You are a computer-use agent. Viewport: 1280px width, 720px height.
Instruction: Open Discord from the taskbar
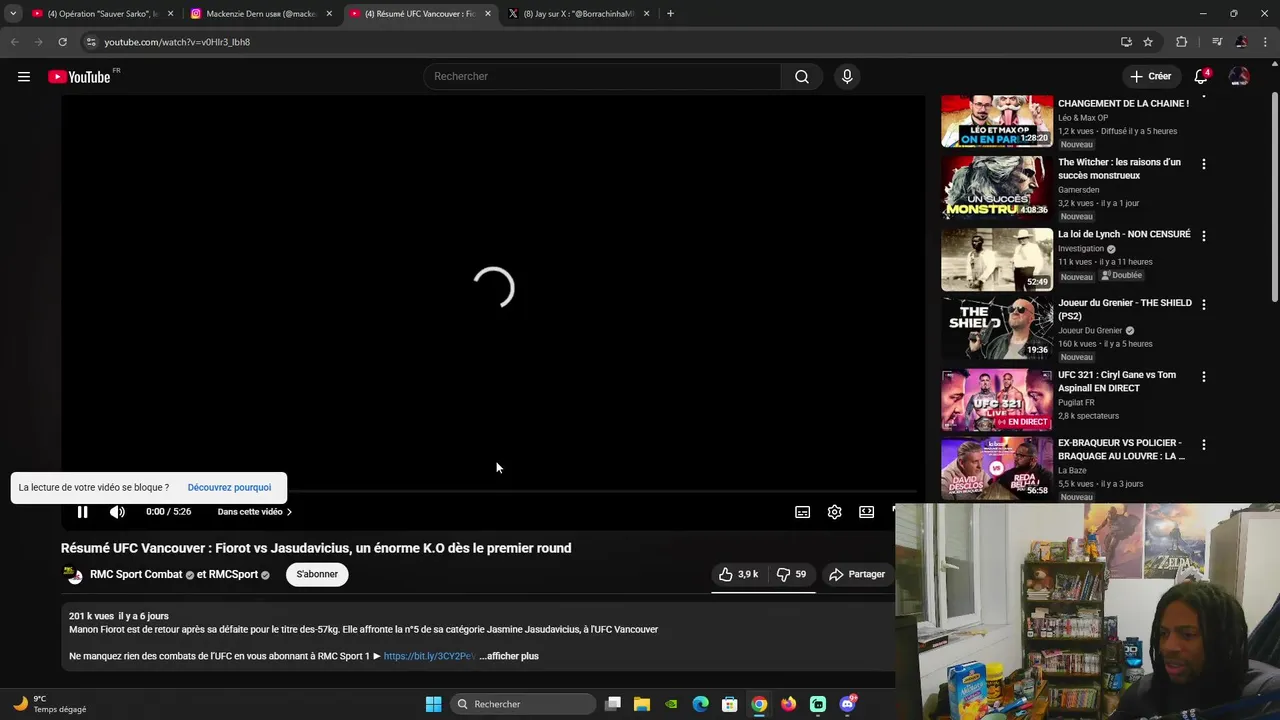(848, 704)
